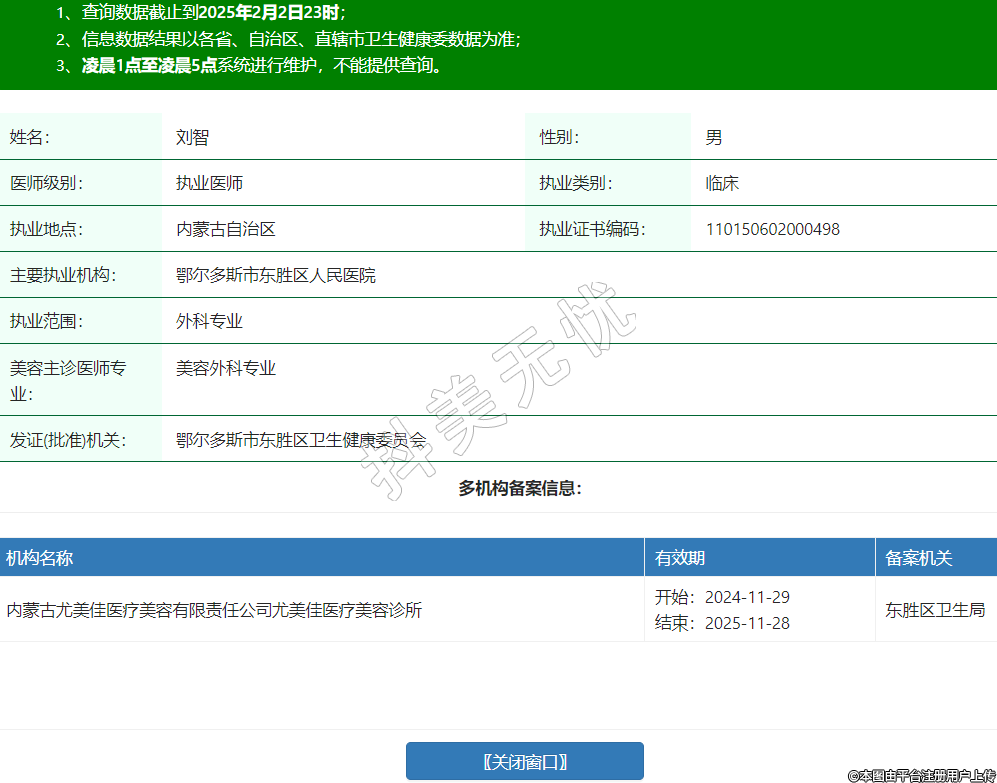Click the 有效期 column header

pos(680,558)
